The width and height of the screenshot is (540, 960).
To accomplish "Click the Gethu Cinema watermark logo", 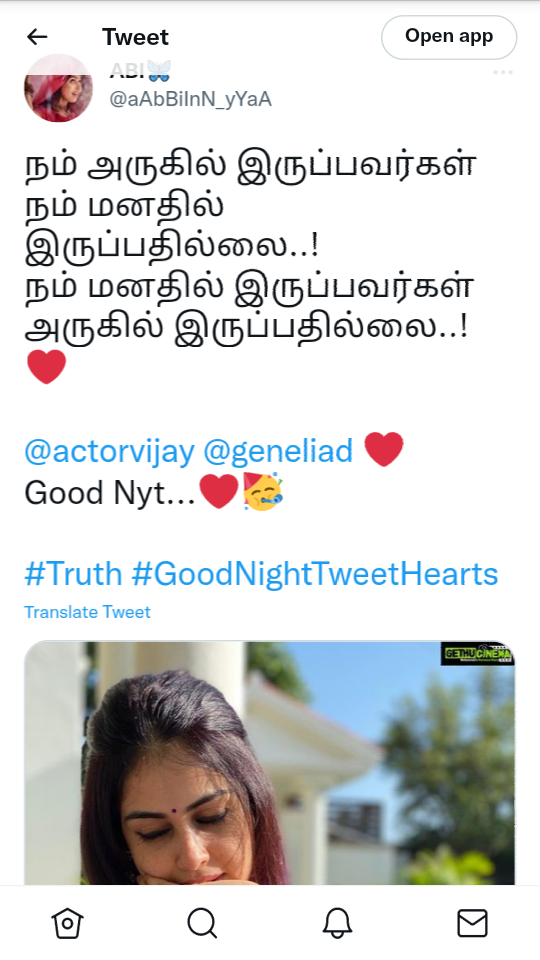I will coord(478,653).
